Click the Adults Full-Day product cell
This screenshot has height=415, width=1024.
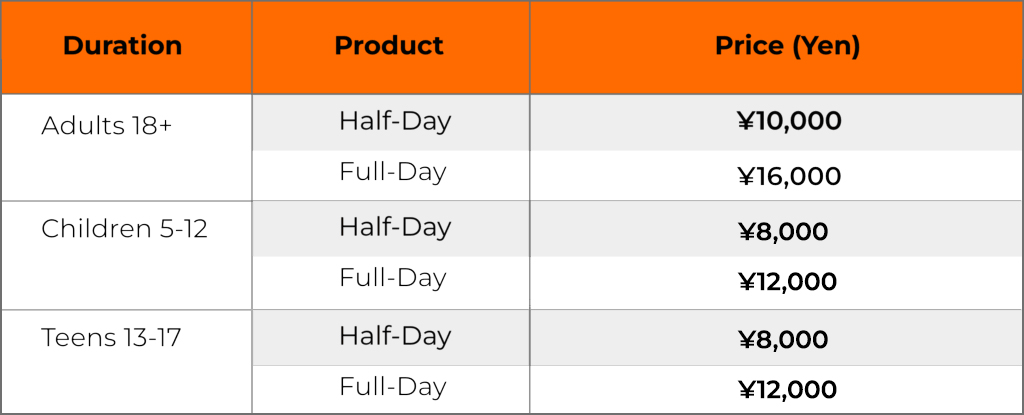pos(393,172)
